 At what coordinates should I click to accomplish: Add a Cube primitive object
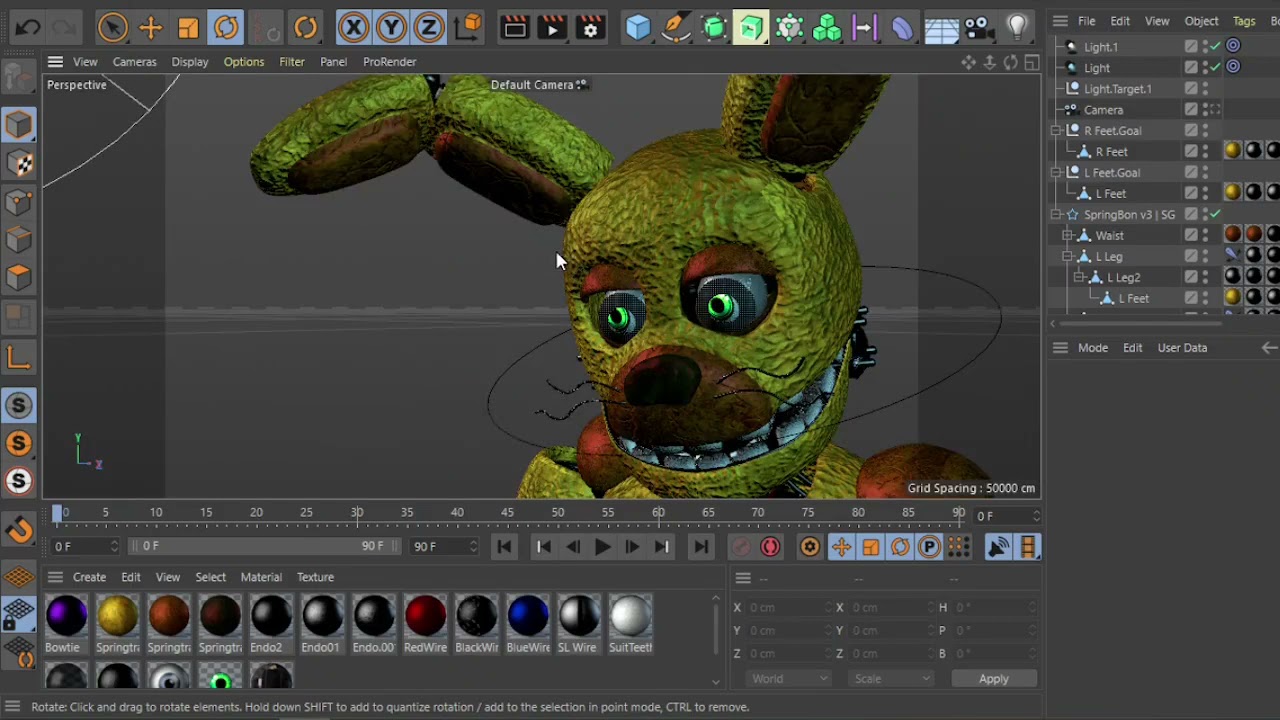coord(638,27)
